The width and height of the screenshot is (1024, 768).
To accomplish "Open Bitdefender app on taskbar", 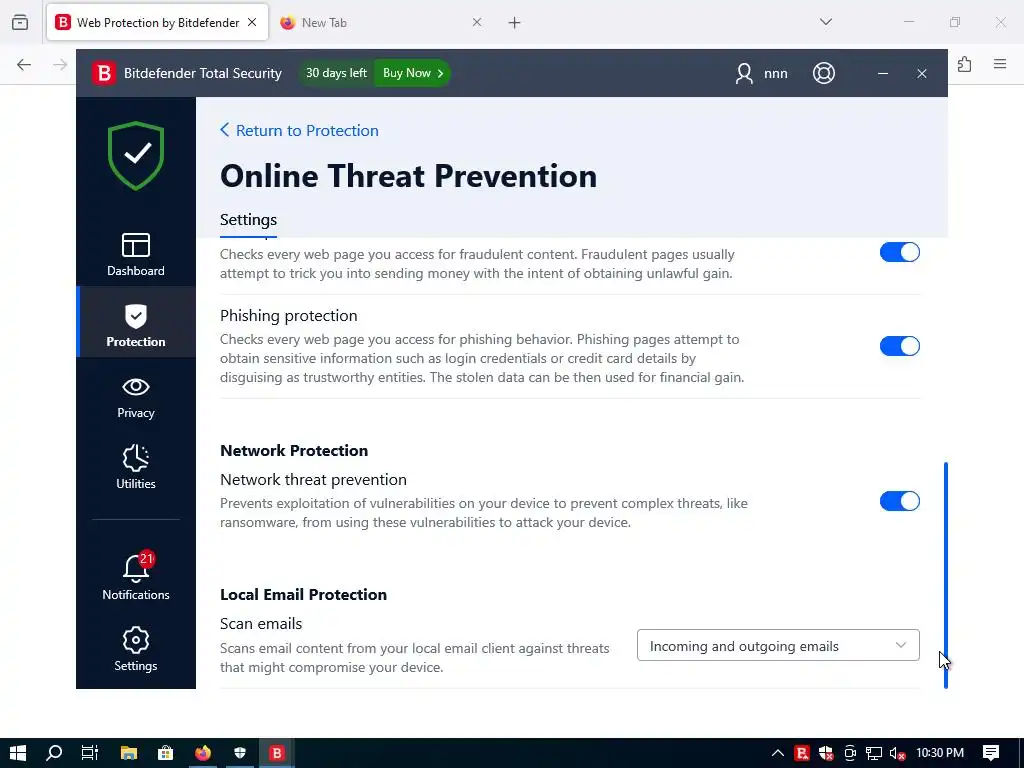I will point(277,753).
